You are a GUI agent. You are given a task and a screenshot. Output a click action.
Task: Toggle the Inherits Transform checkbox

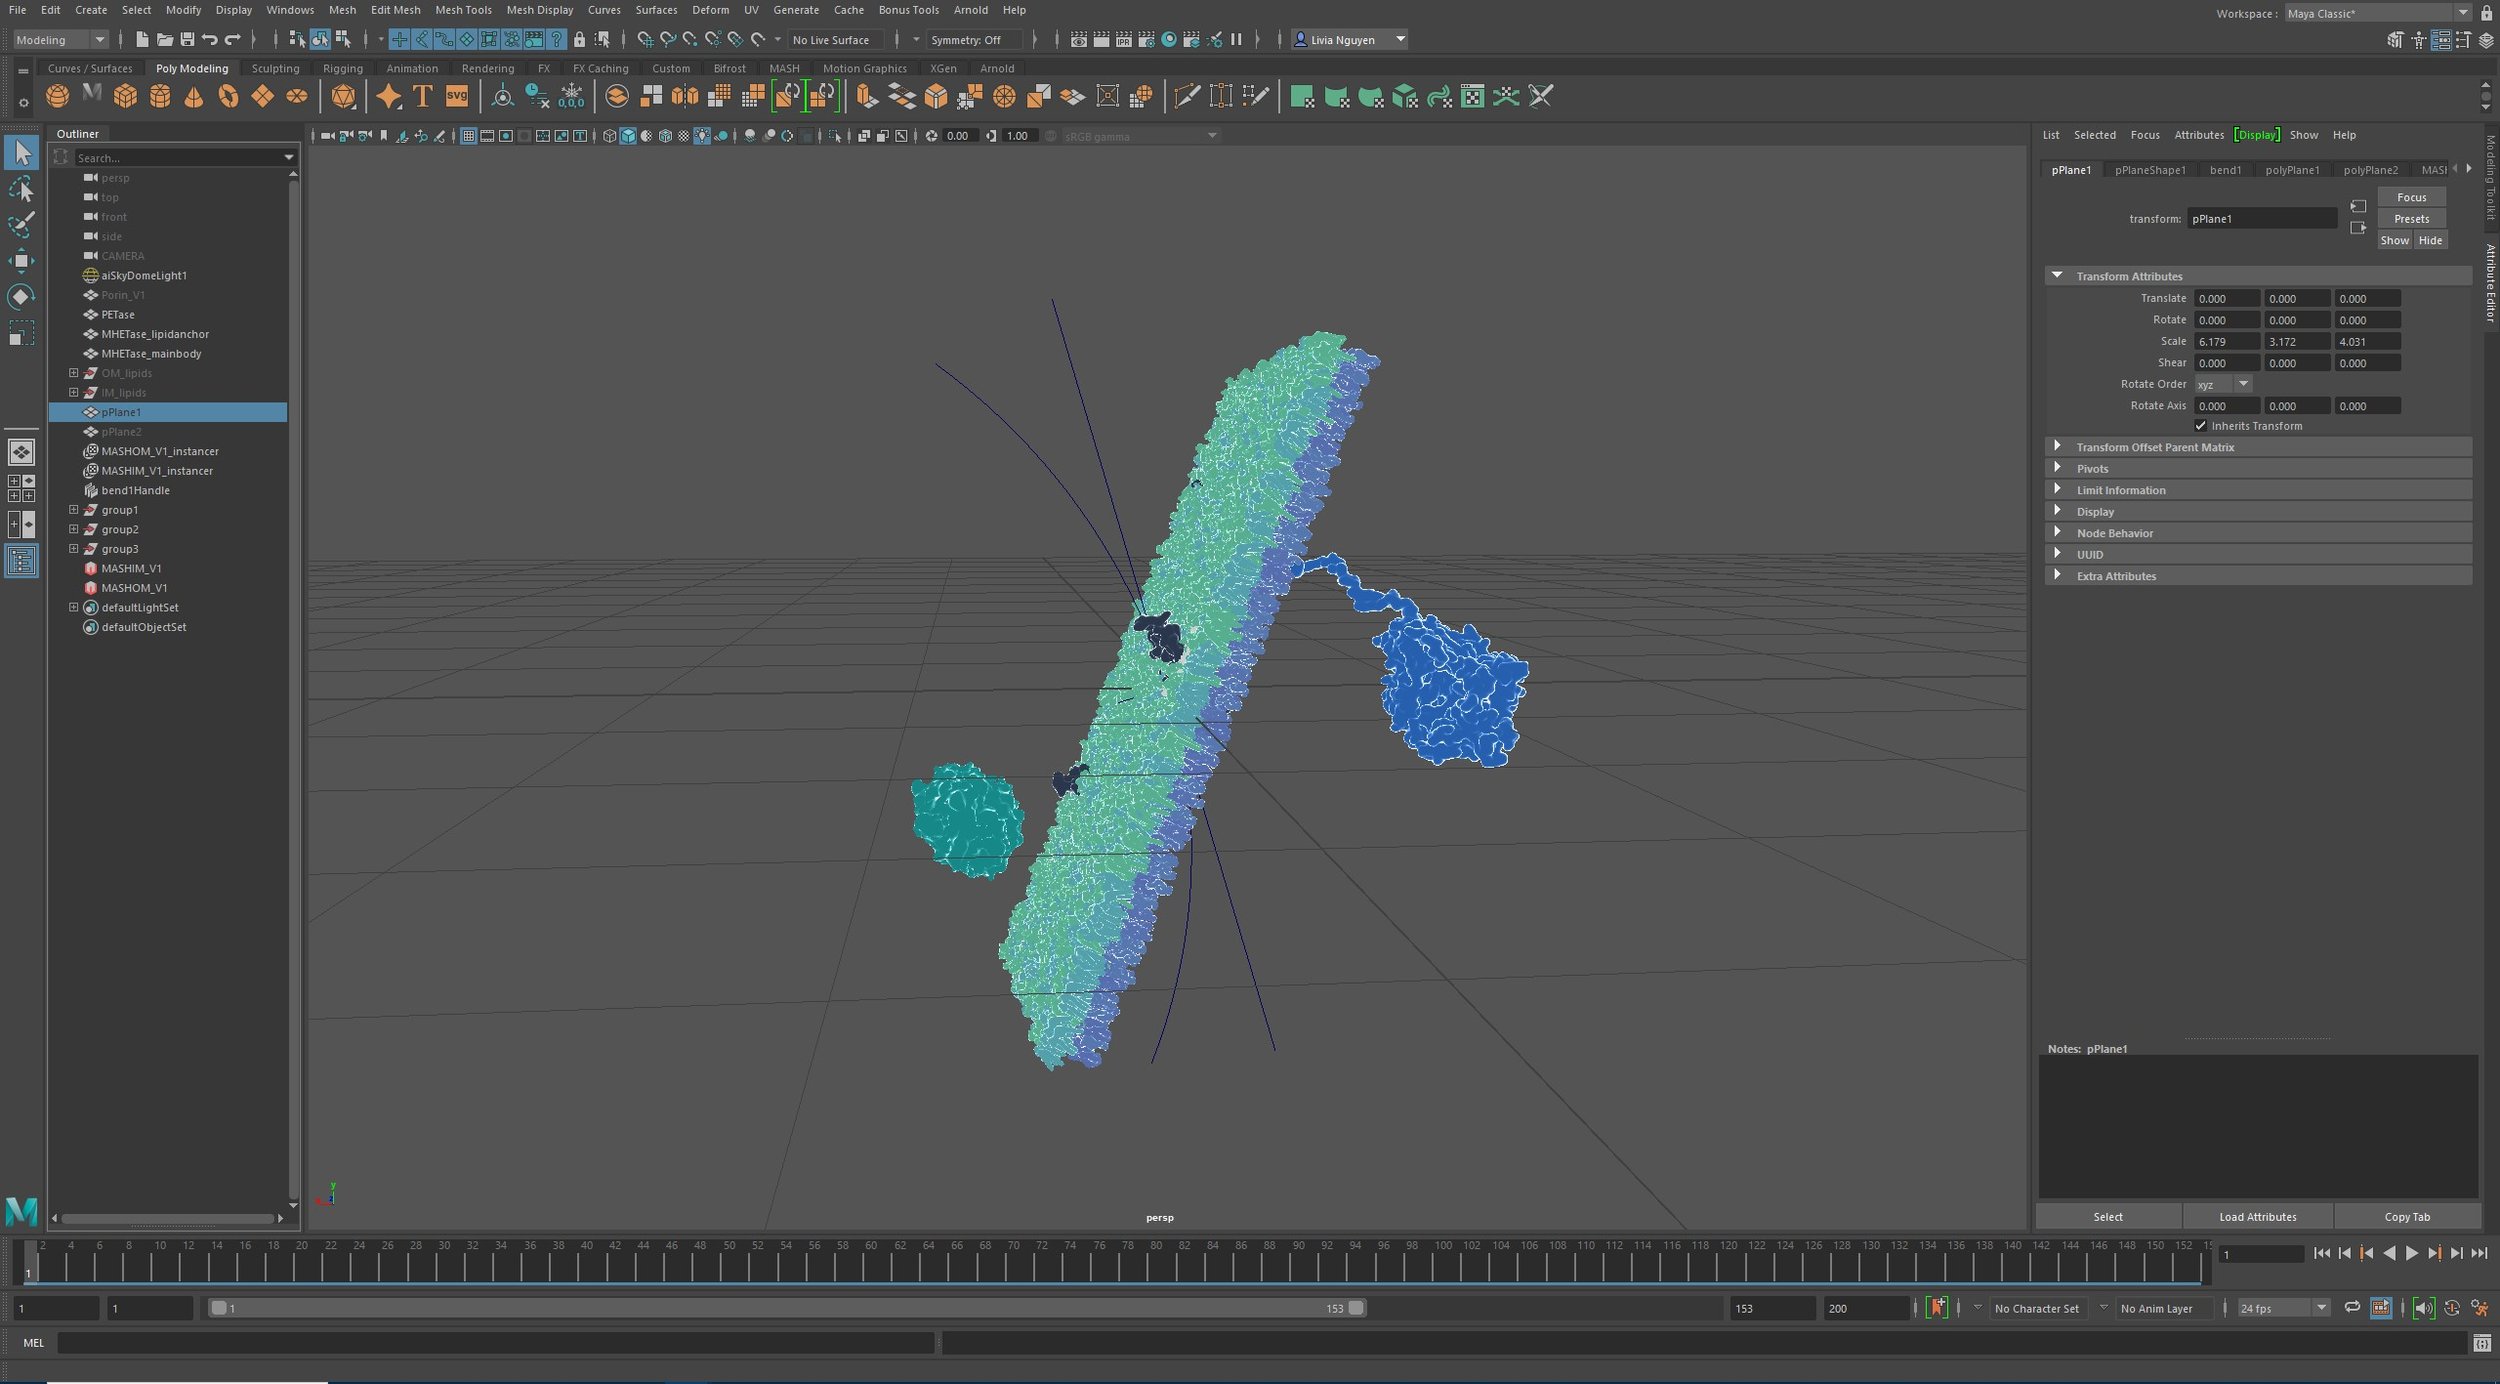2200,426
